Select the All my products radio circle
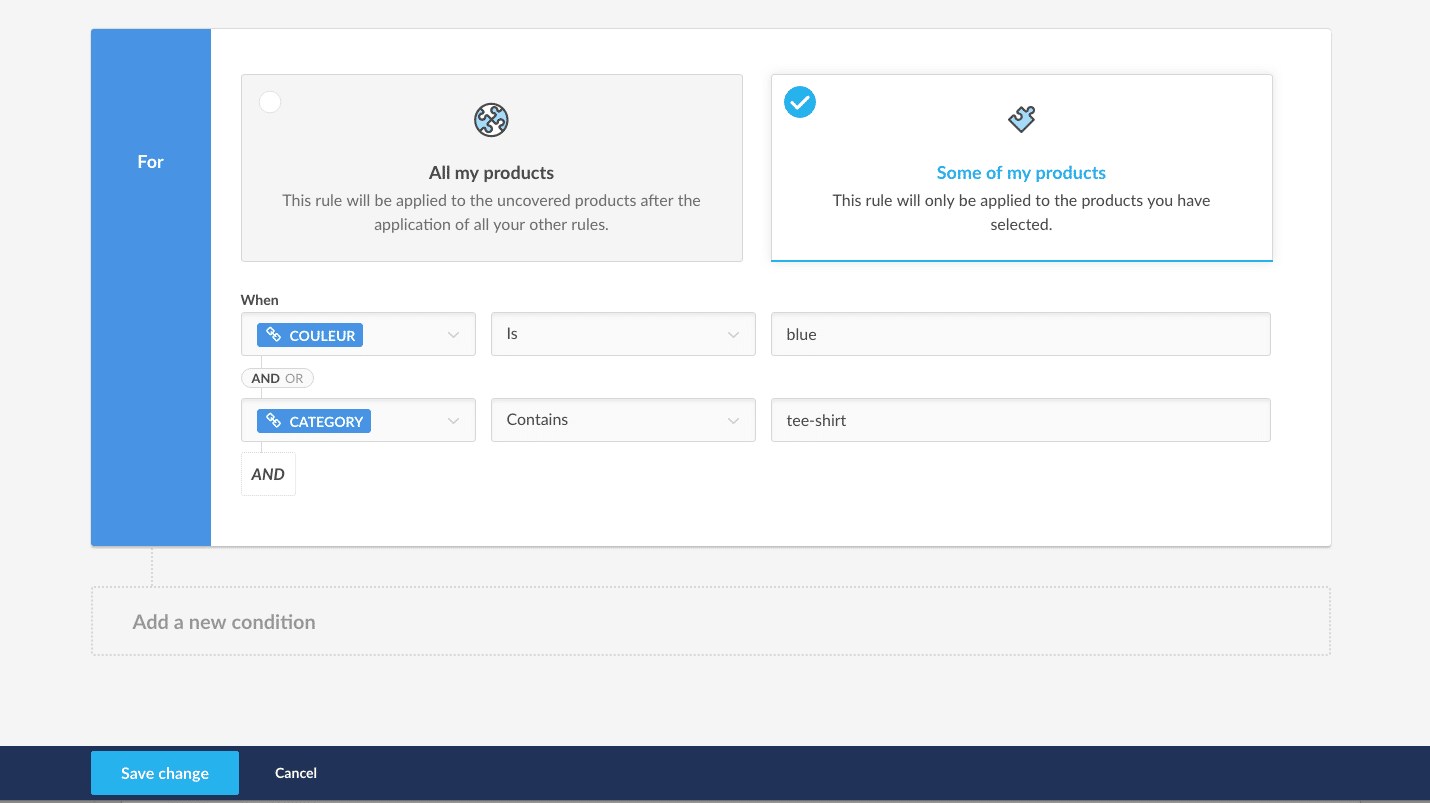The width and height of the screenshot is (1430, 803). [270, 102]
